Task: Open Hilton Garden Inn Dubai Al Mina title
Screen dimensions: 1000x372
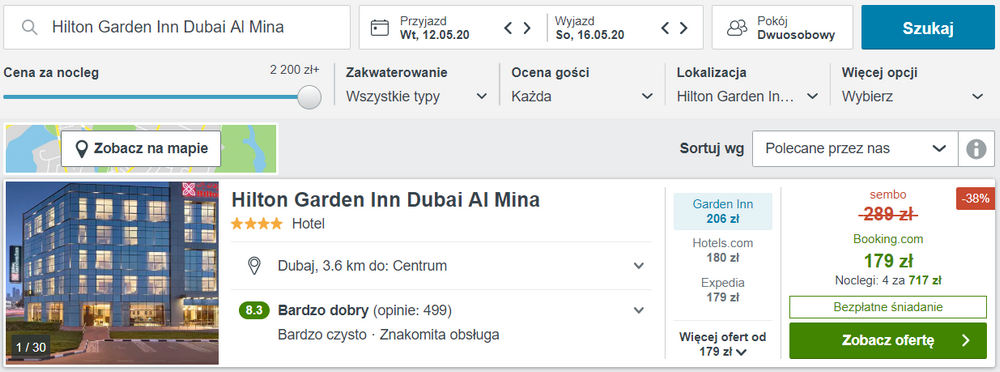Action: [x=385, y=200]
